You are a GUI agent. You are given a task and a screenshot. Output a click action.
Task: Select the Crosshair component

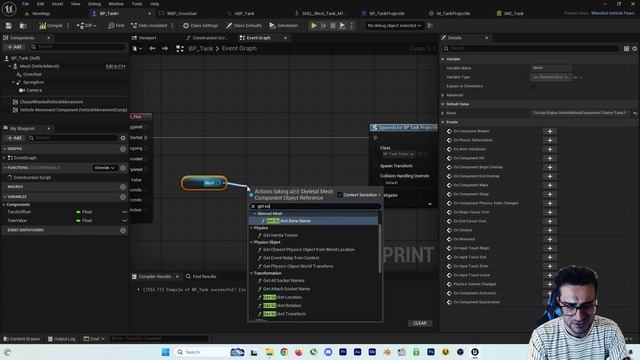(32, 74)
